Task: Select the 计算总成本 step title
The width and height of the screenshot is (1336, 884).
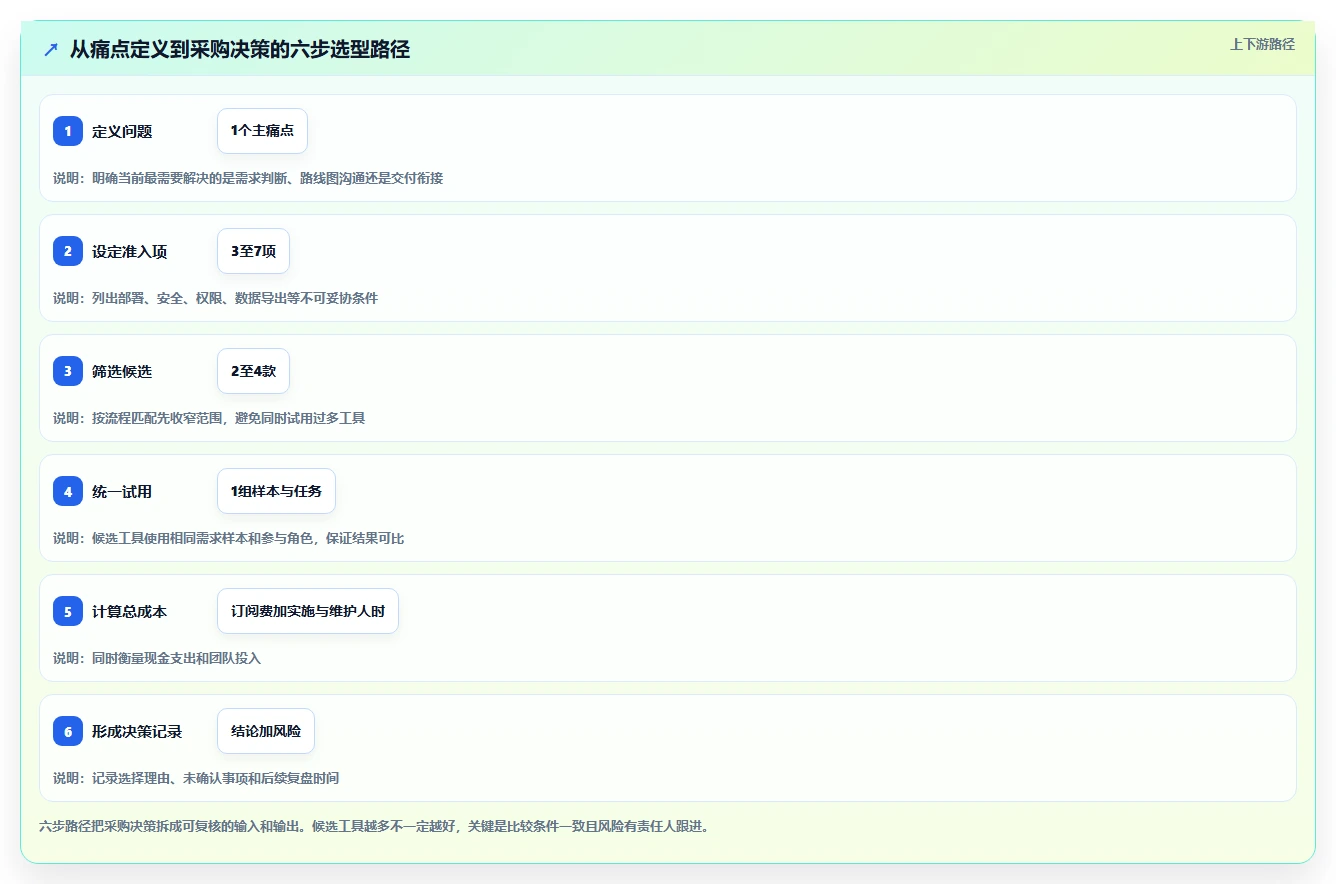Action: [130, 611]
